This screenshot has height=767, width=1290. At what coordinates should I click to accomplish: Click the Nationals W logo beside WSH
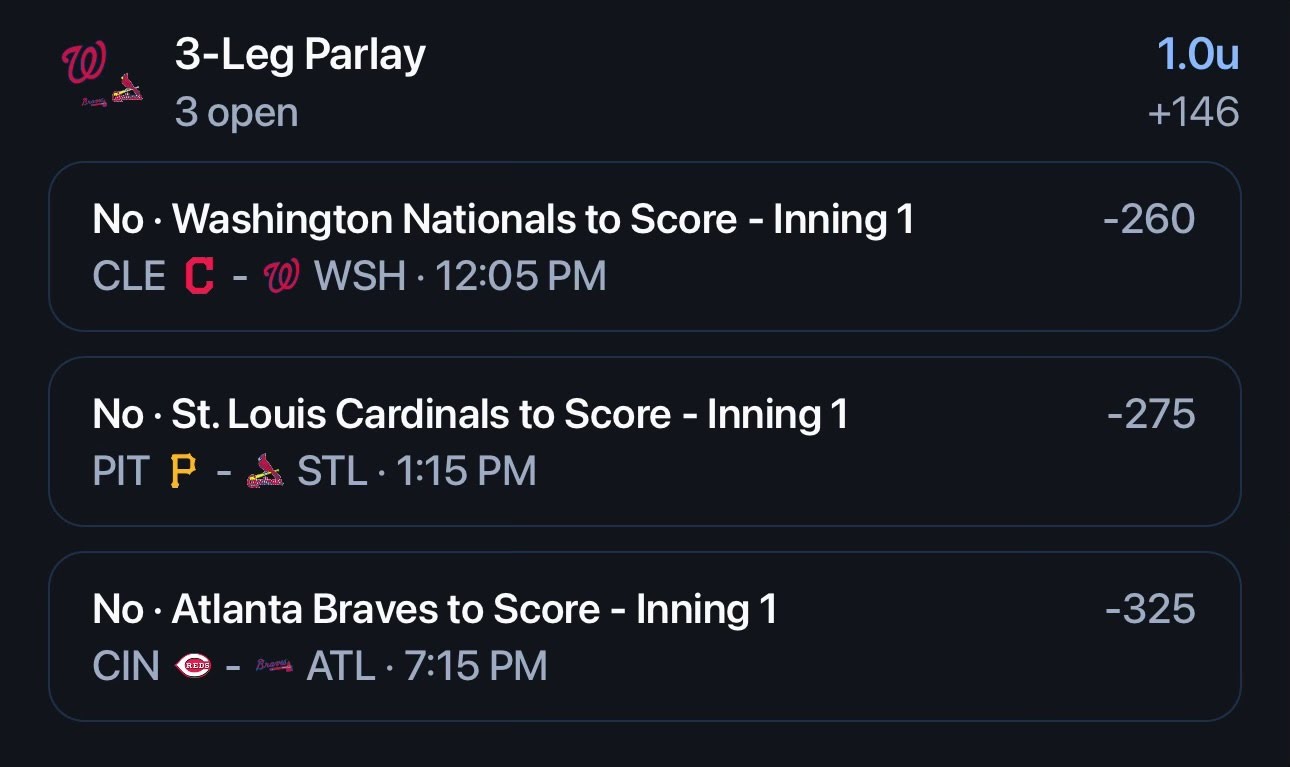click(x=281, y=276)
